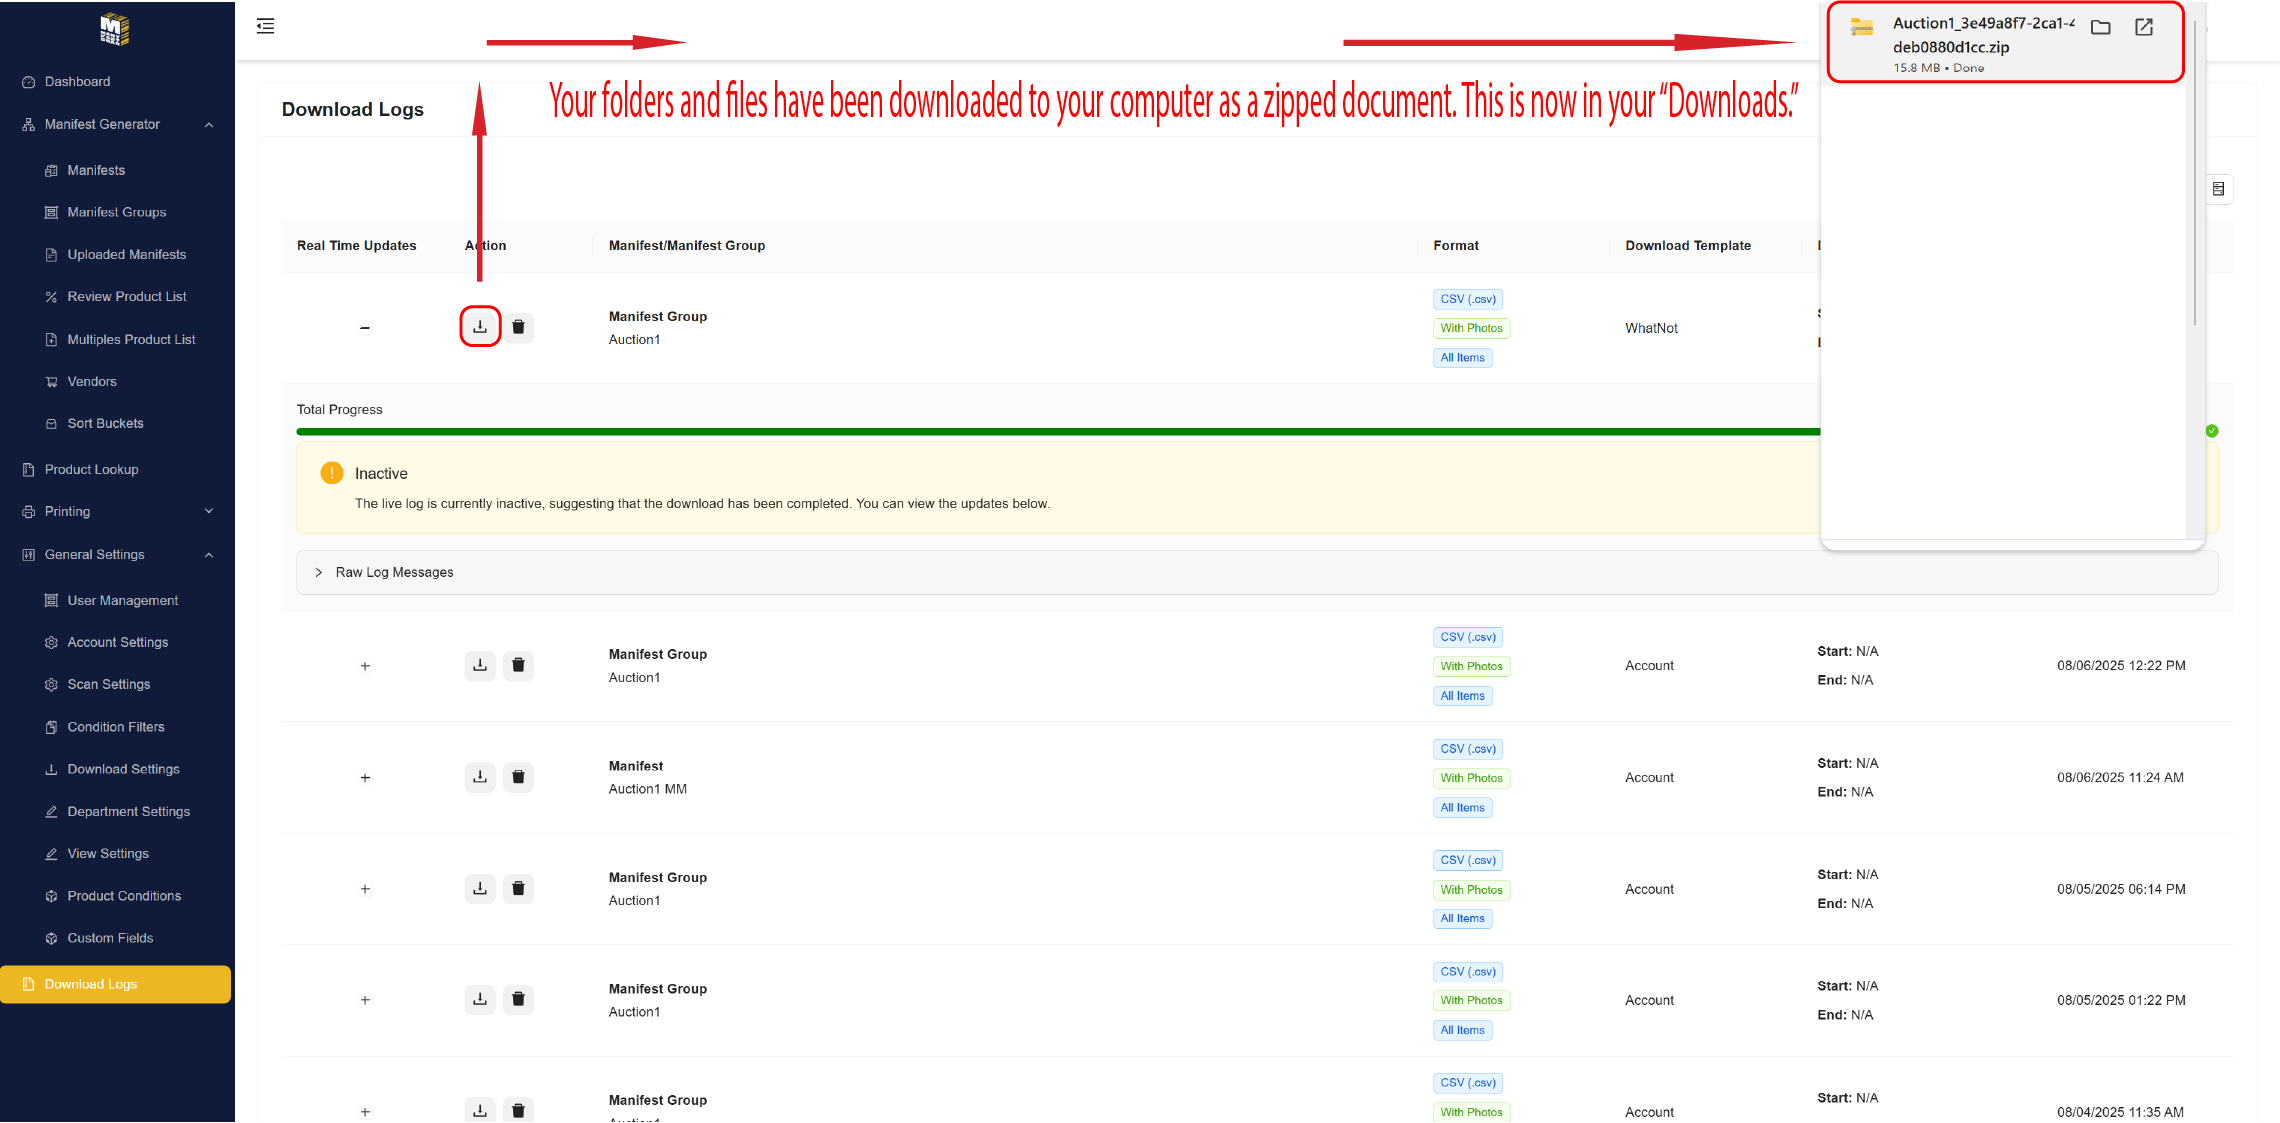Click the table view icon at top right
Viewport: 2280px width, 1123px height.
(2218, 189)
